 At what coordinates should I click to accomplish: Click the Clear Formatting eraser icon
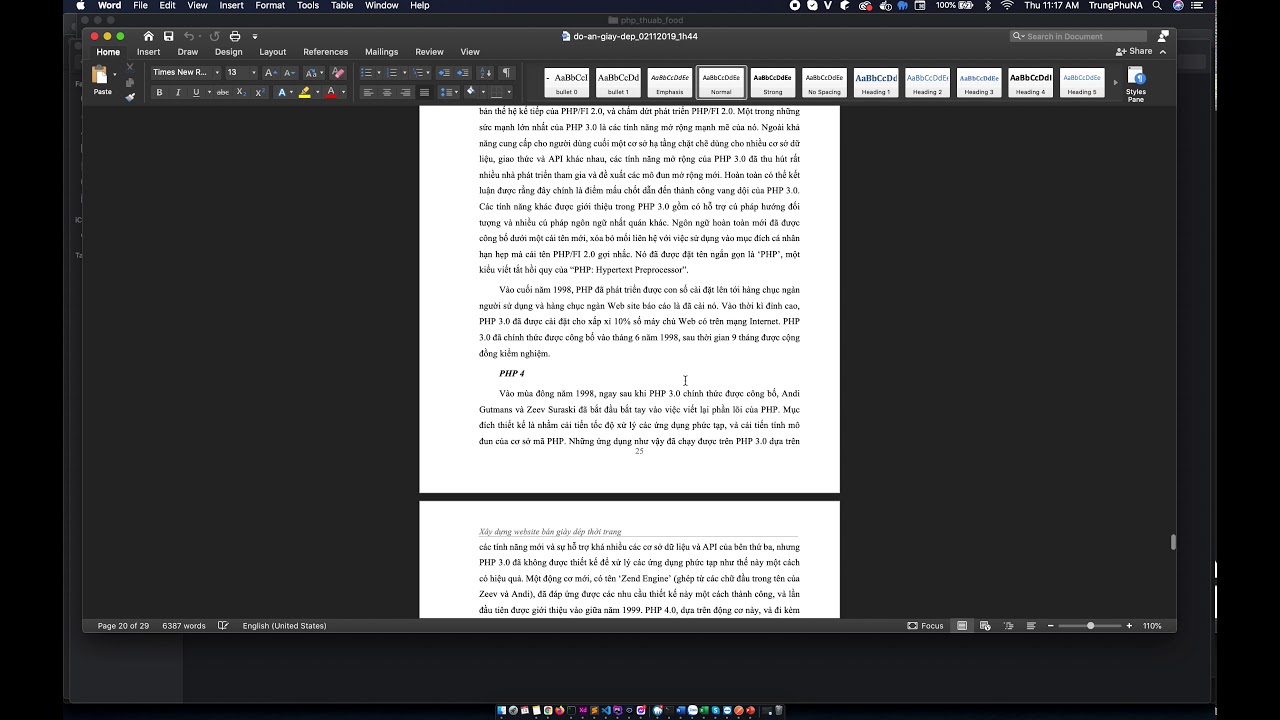click(338, 73)
